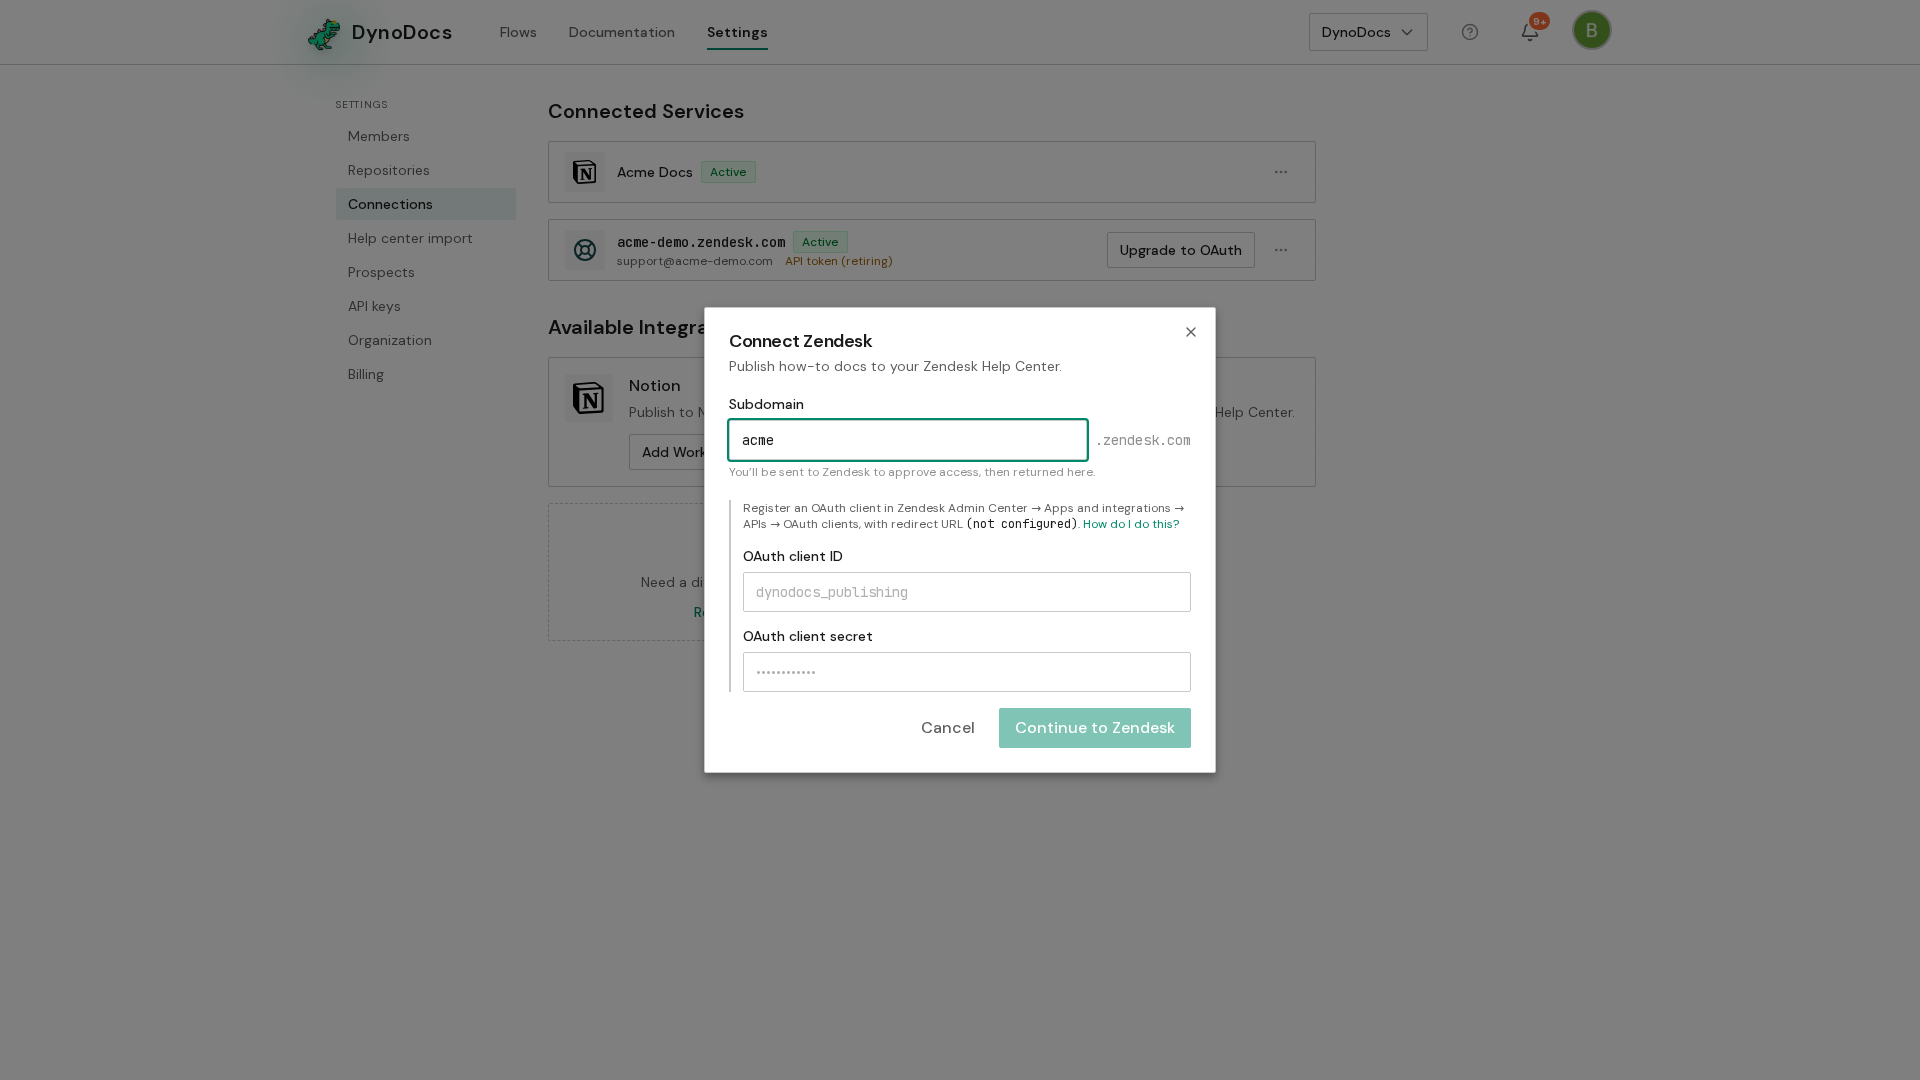The image size is (1920, 1080).
Task: Click the Active badge for acme-demo.zendesk.com
Action: pyautogui.click(x=820, y=242)
